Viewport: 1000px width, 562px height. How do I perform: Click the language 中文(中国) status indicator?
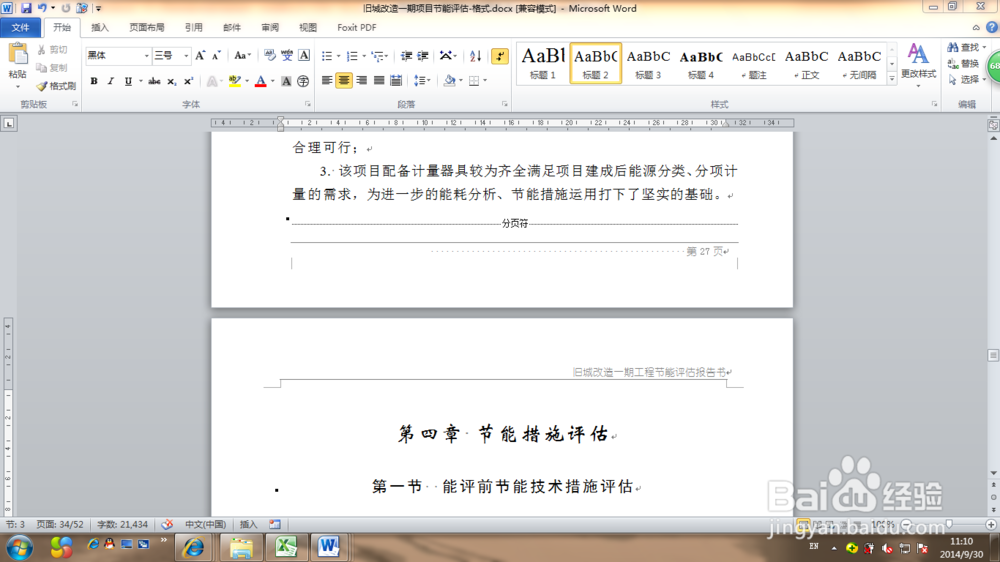click(205, 524)
